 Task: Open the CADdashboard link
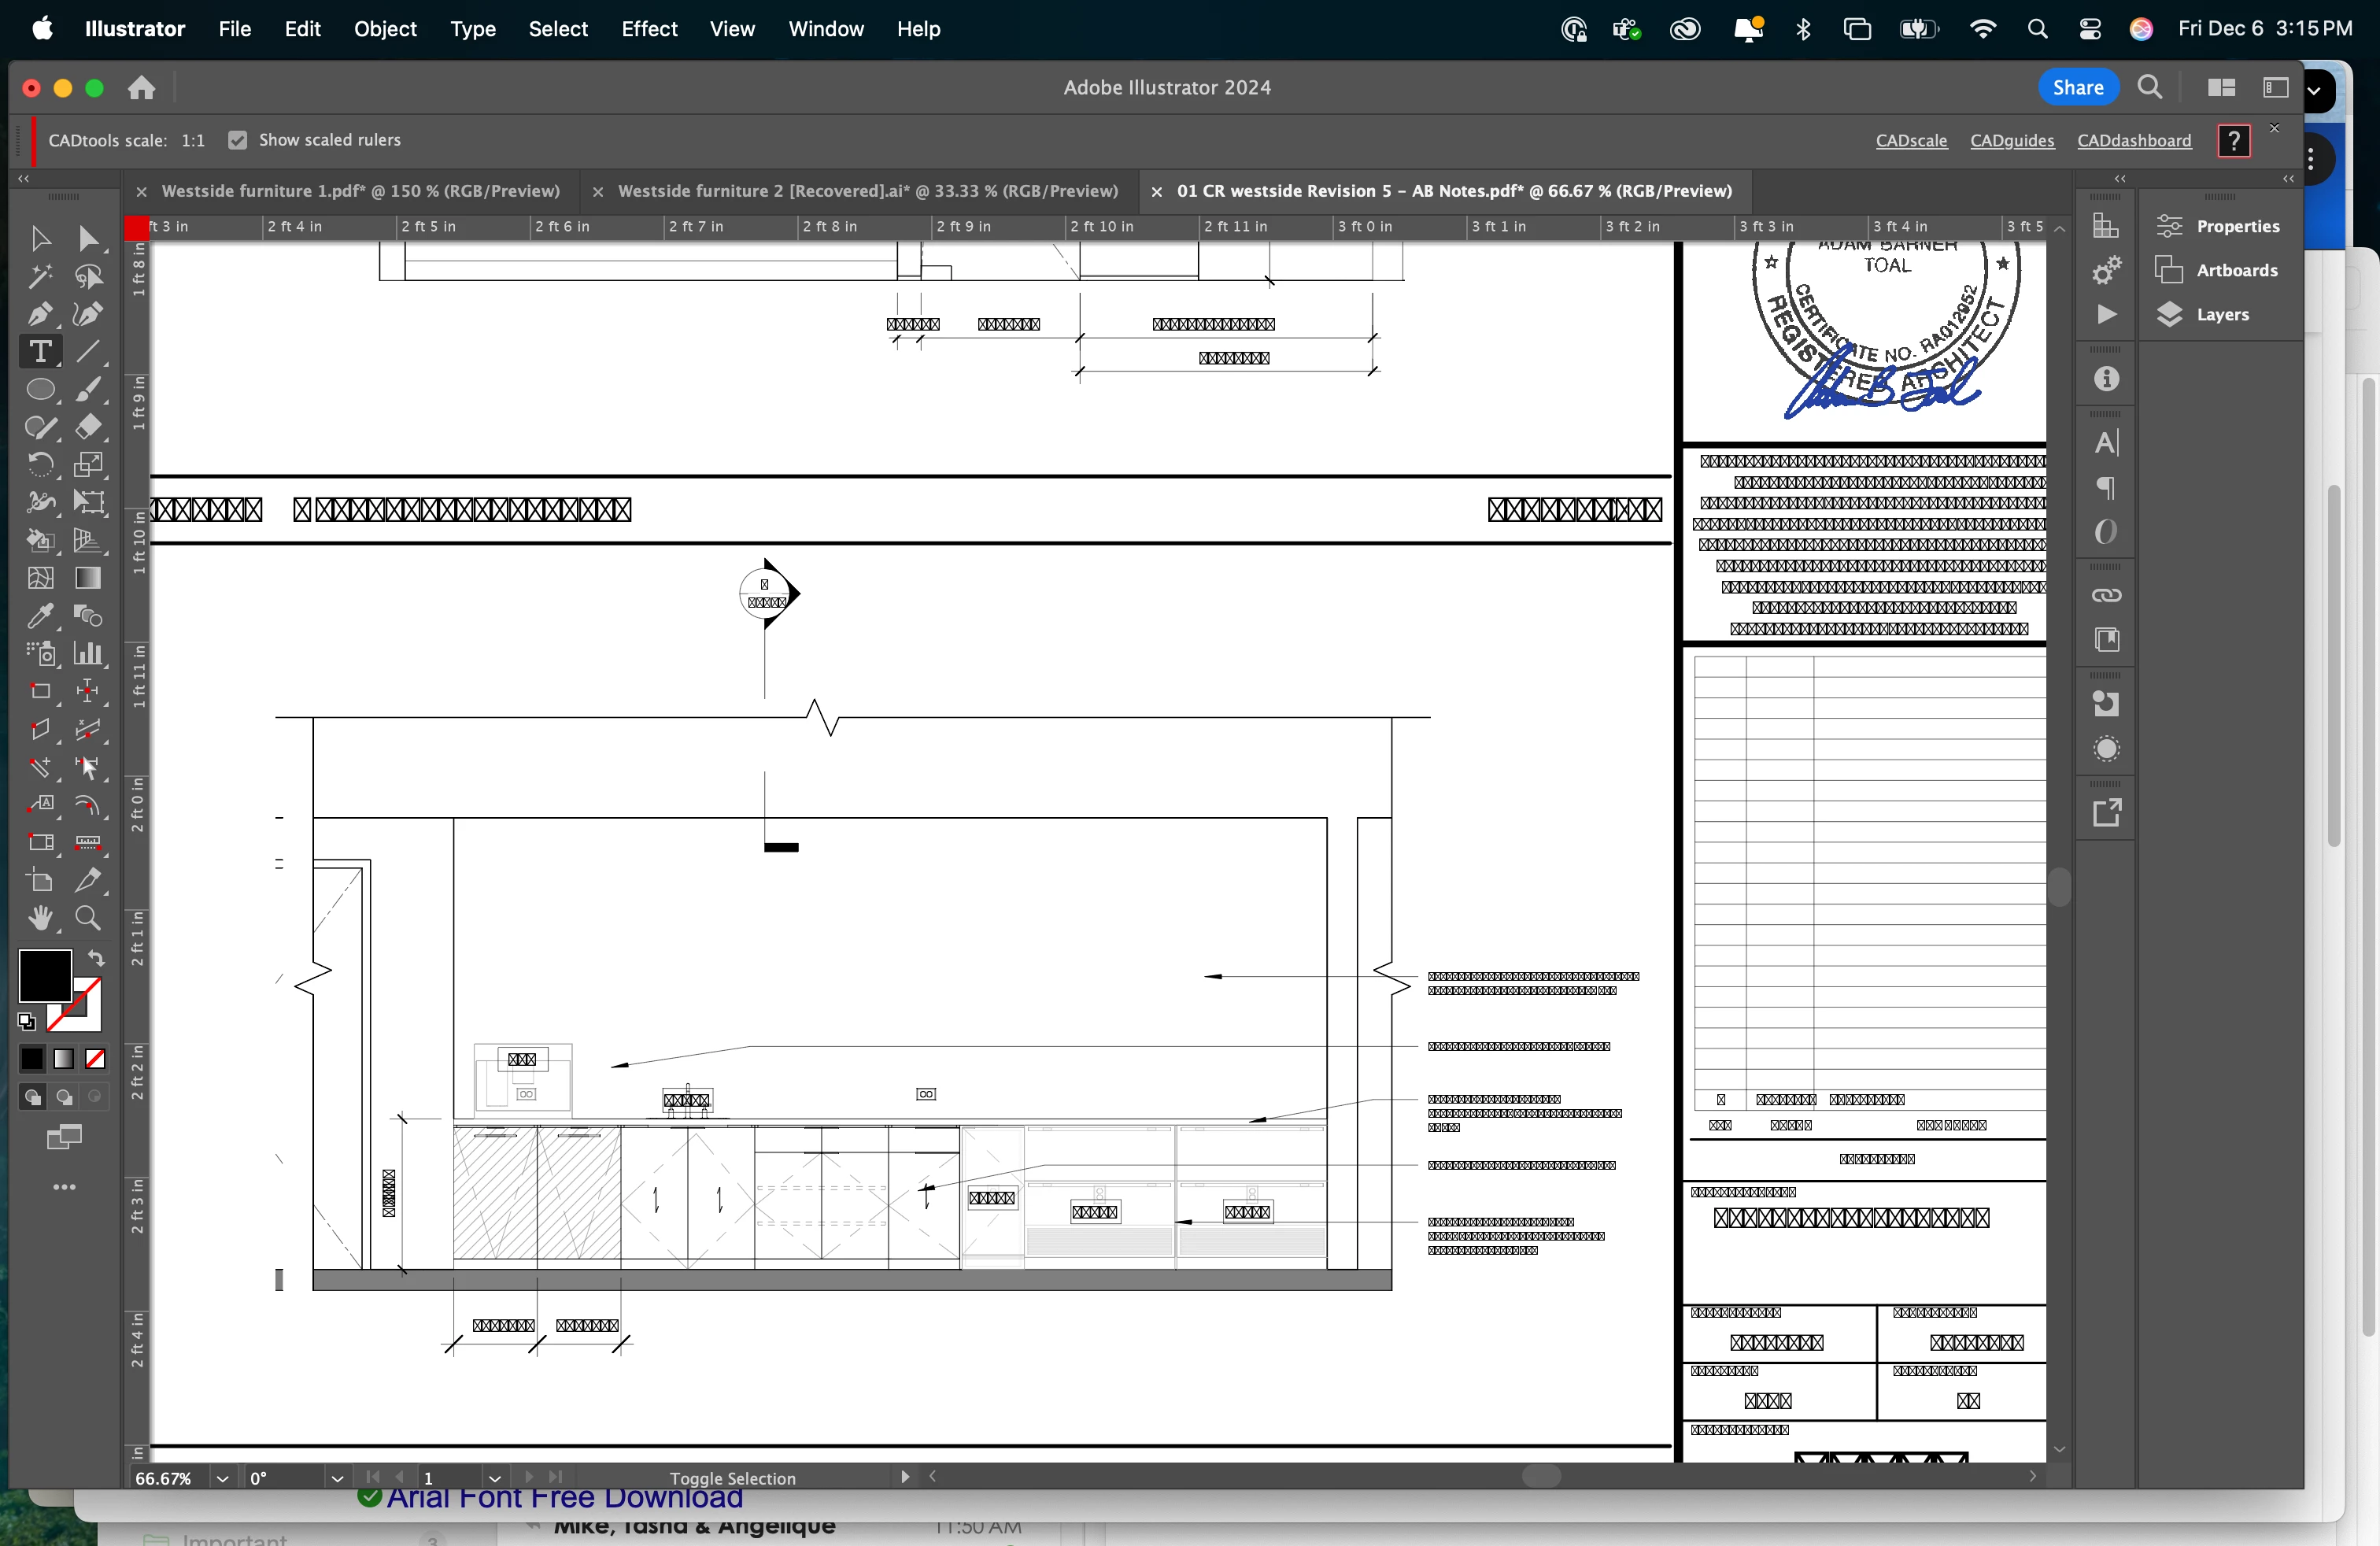click(2133, 141)
